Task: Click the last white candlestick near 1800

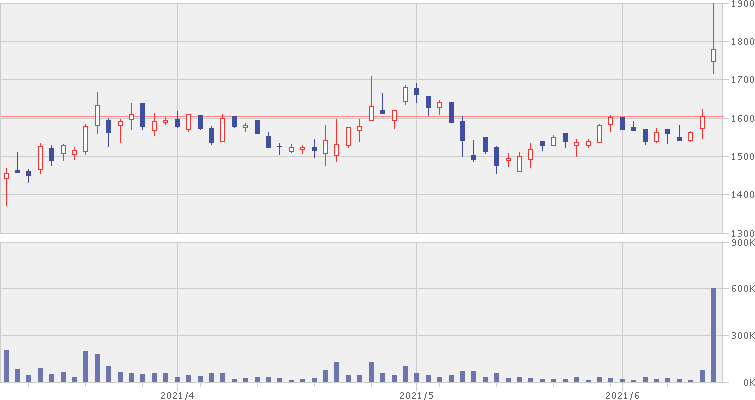Action: [713, 55]
